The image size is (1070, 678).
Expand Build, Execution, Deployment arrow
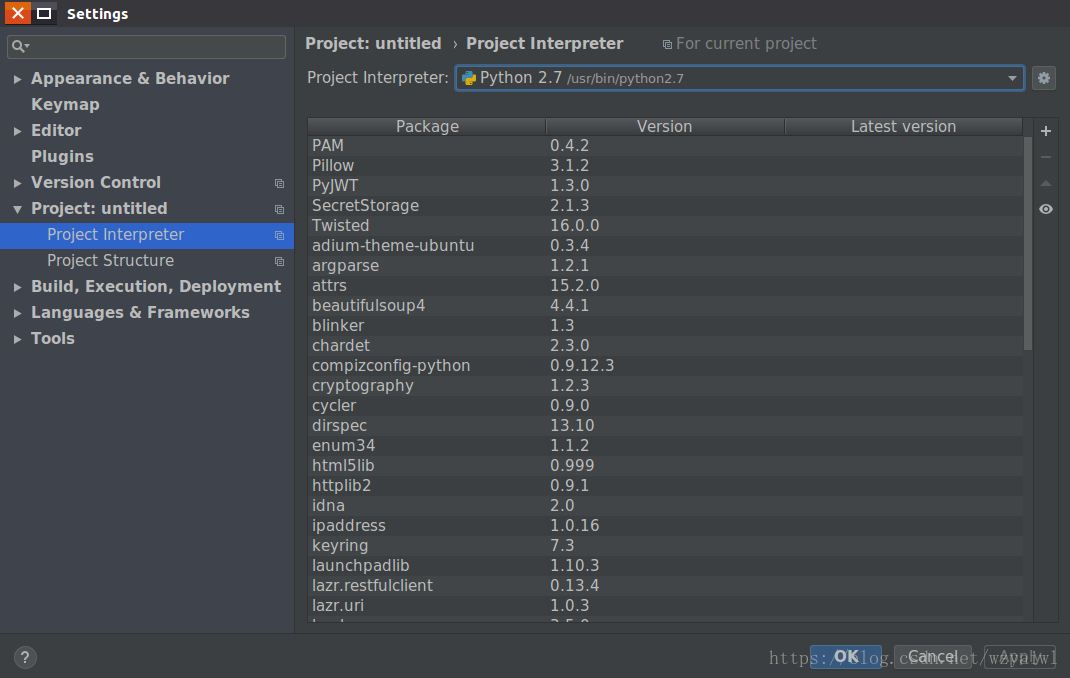pyautogui.click(x=17, y=287)
